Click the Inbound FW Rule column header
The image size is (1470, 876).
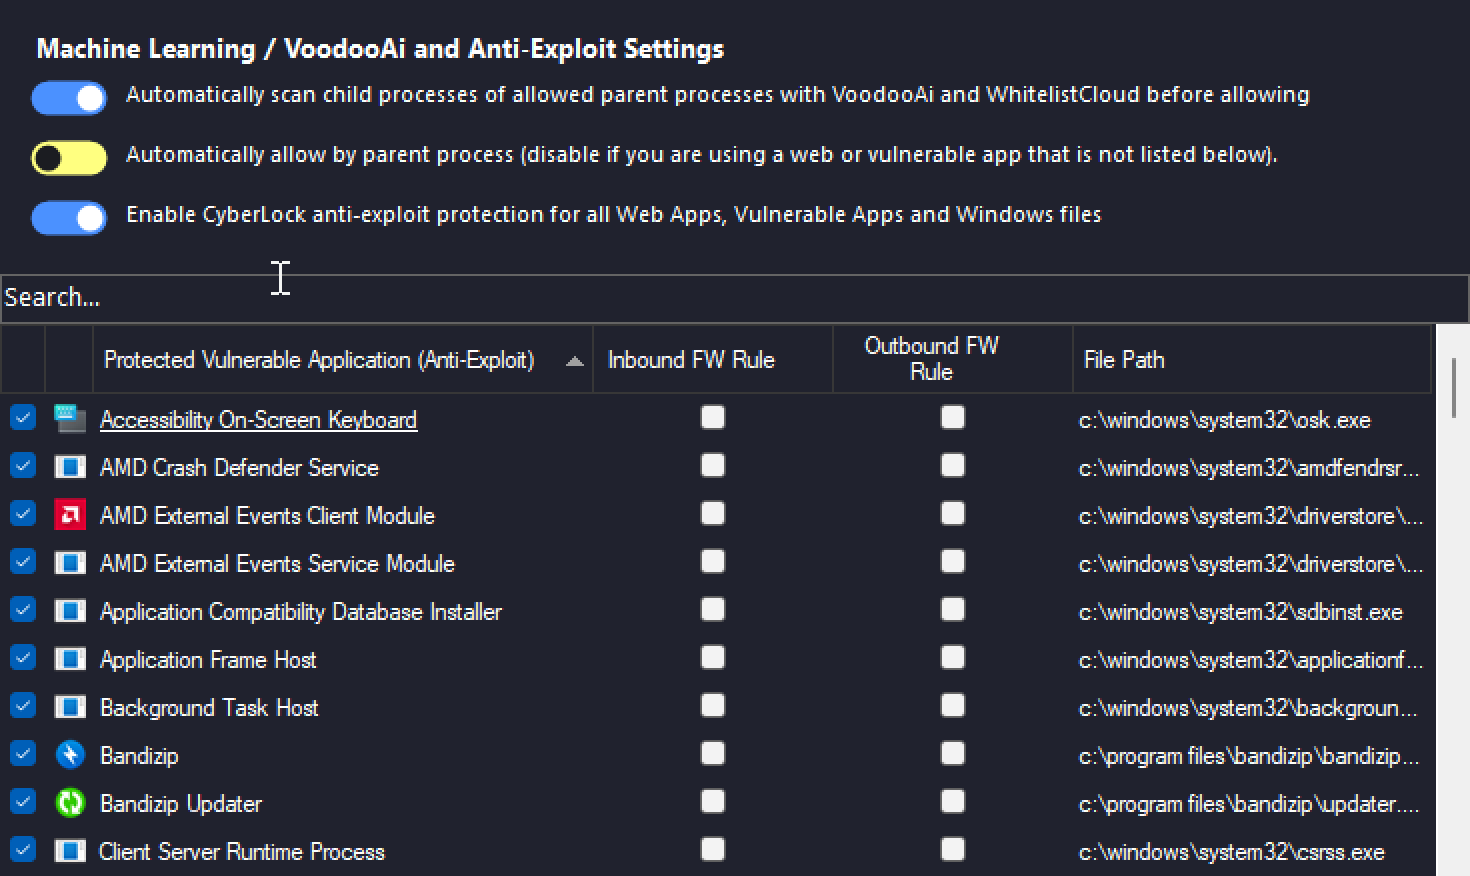[x=691, y=360]
